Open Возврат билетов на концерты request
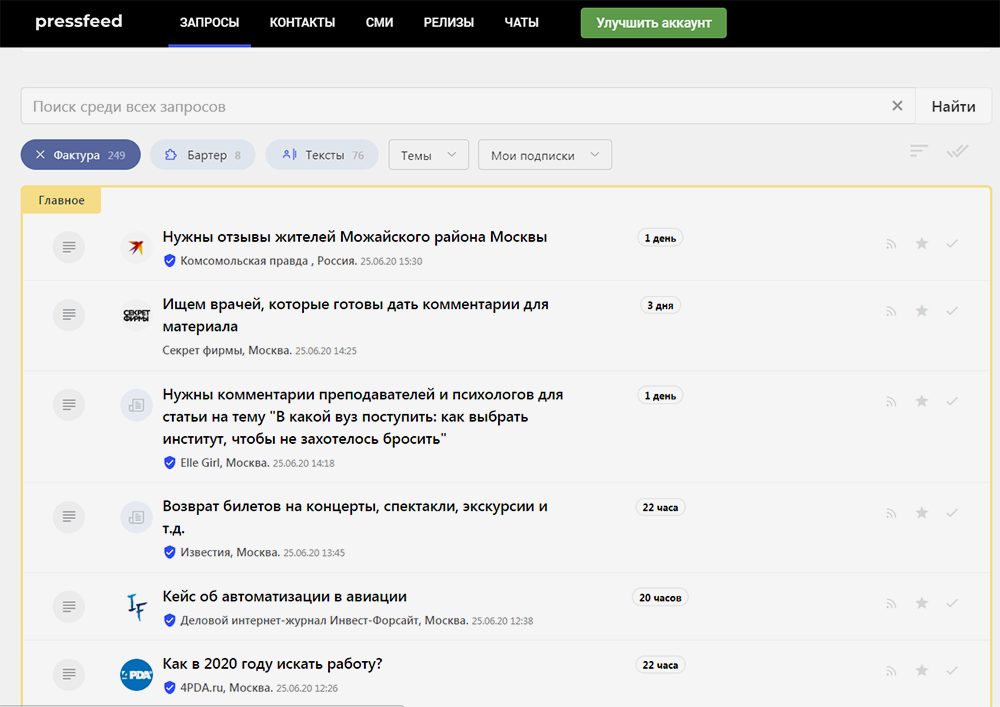The width and height of the screenshot is (1000, 707). [355, 517]
